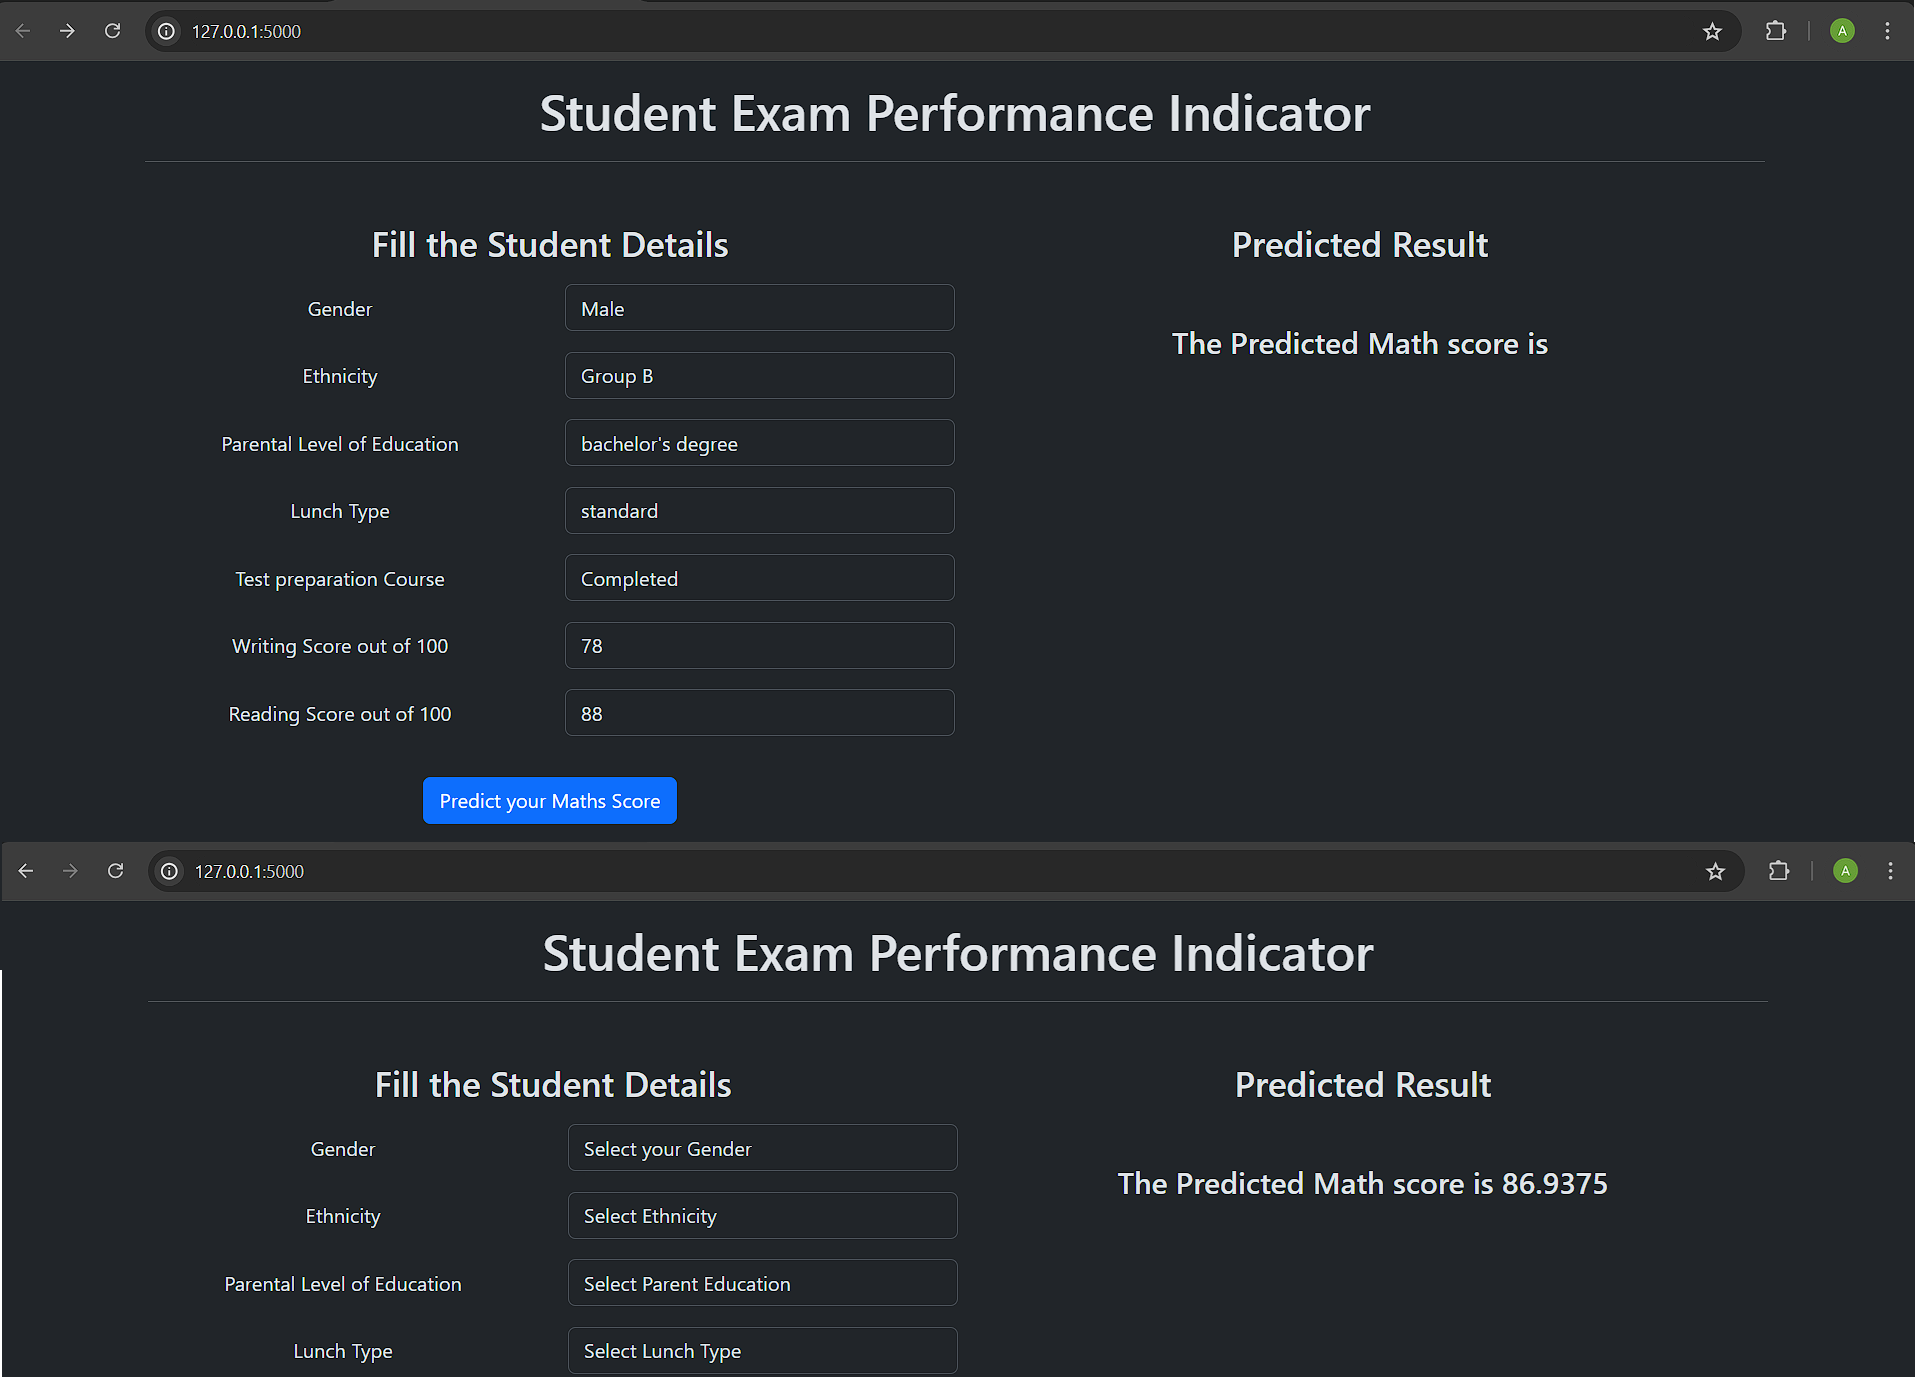Image resolution: width=1915 pixels, height=1377 pixels.
Task: Open the dropdown showing bachelor's degree
Action: click(759, 443)
